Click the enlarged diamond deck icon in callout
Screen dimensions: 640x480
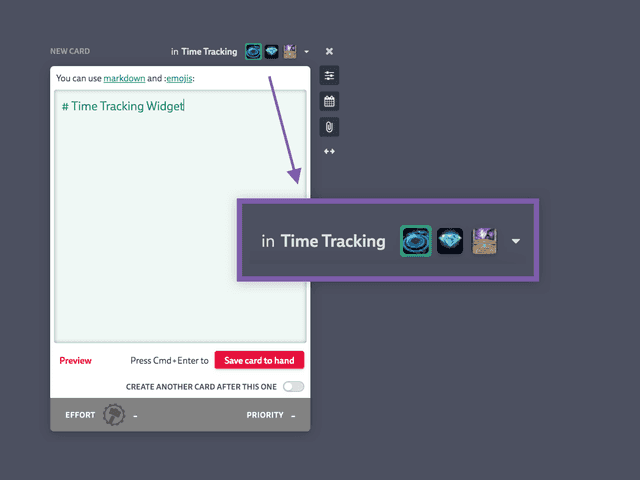[450, 241]
